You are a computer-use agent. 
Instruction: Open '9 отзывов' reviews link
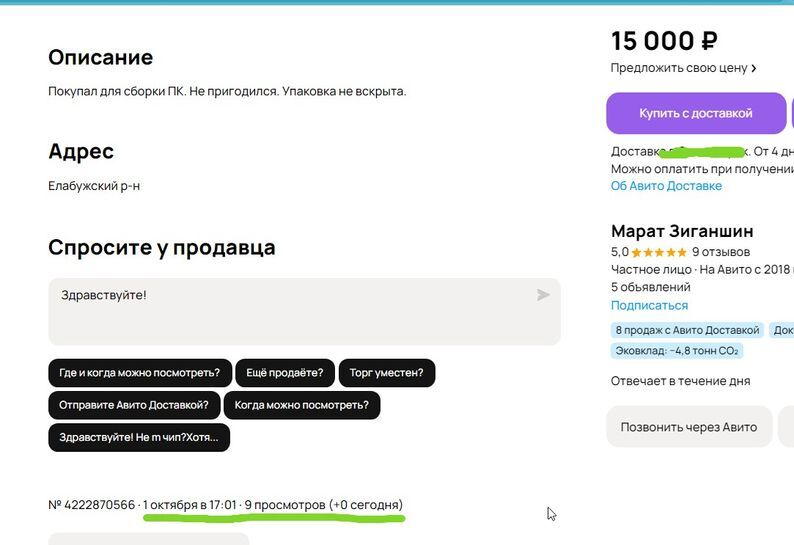(x=721, y=252)
